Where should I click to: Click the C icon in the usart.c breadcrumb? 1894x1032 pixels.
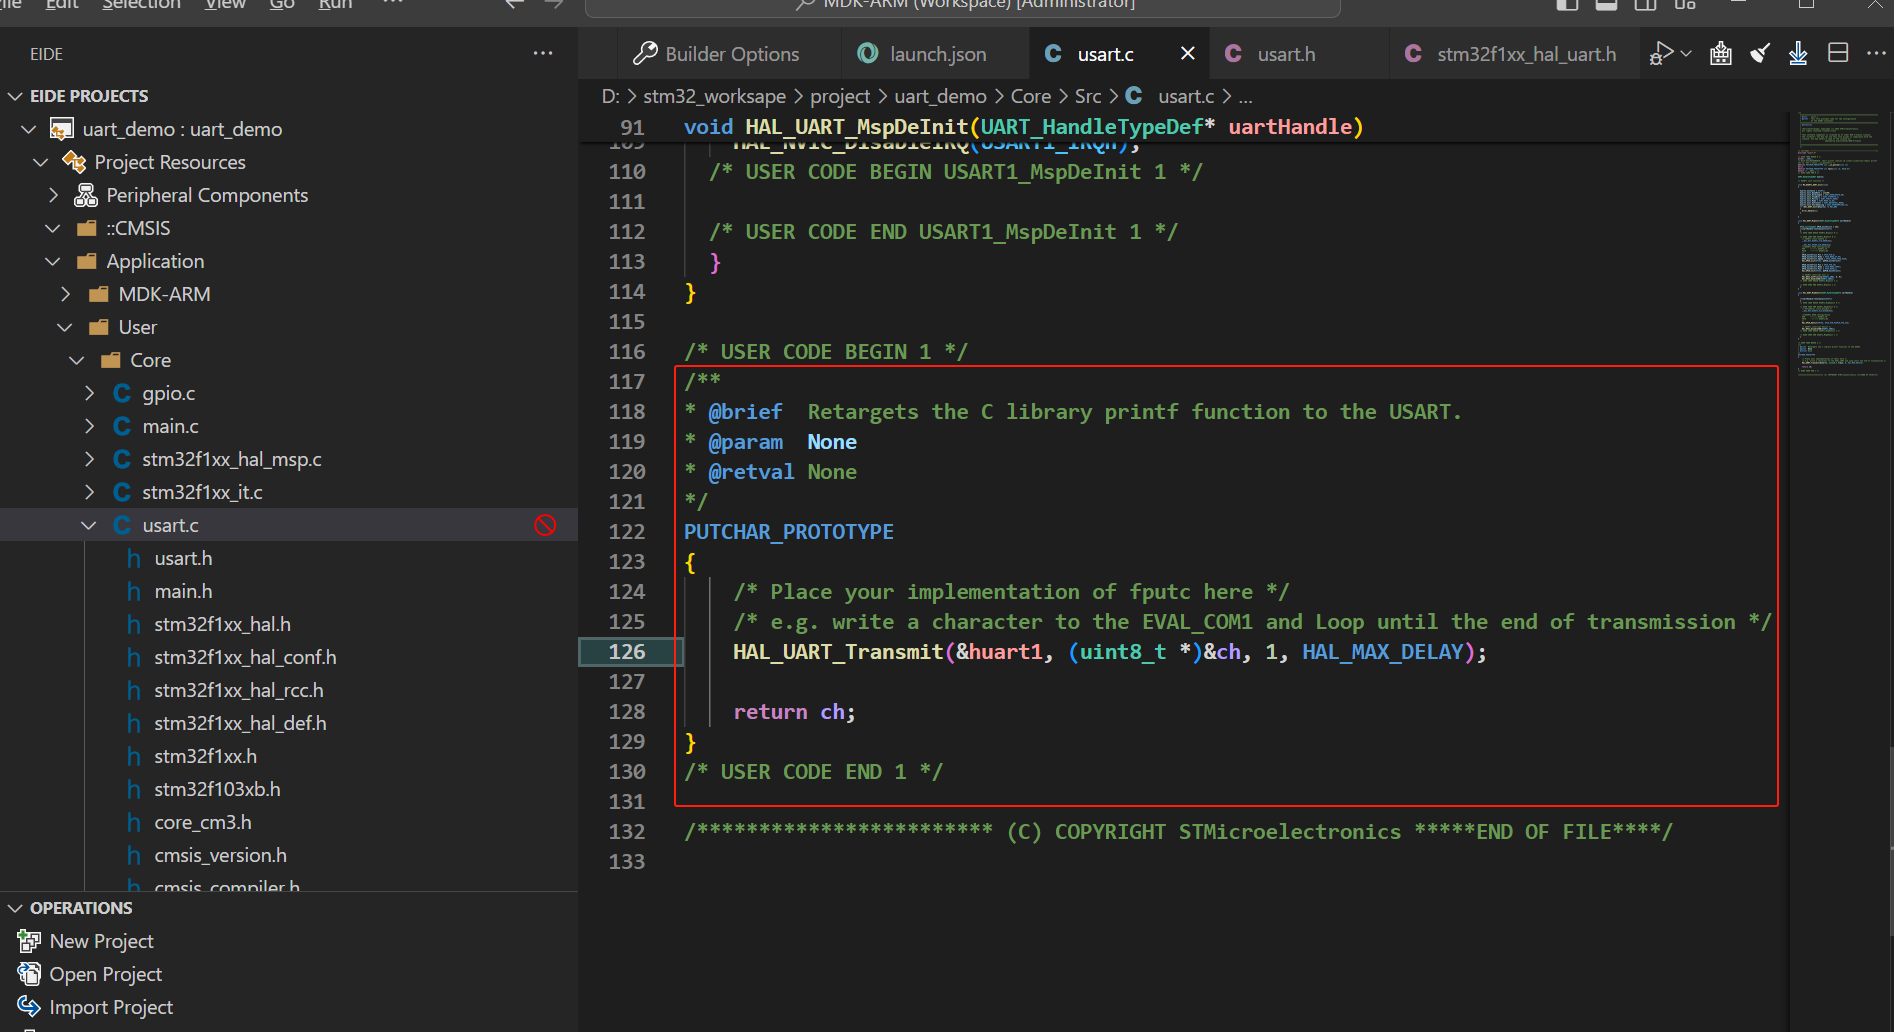point(1134,96)
